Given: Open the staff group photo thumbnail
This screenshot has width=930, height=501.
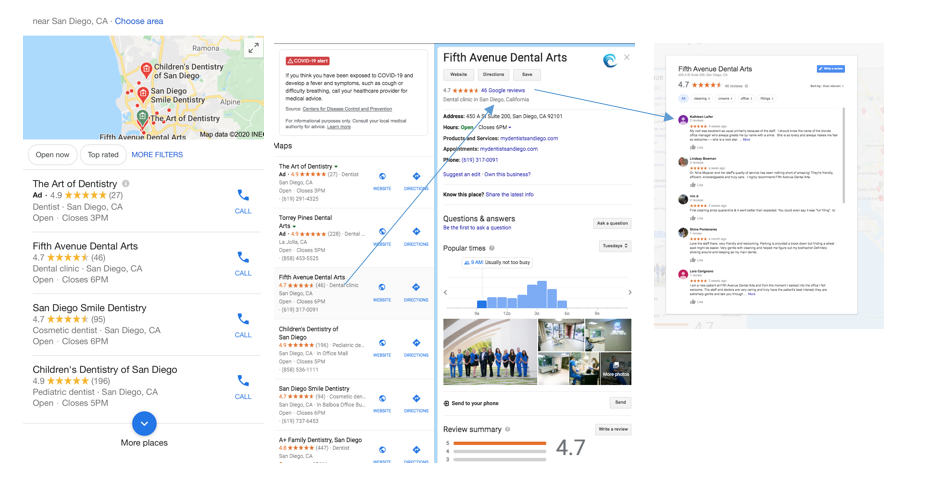Looking at the screenshot, I should pyautogui.click(x=490, y=352).
